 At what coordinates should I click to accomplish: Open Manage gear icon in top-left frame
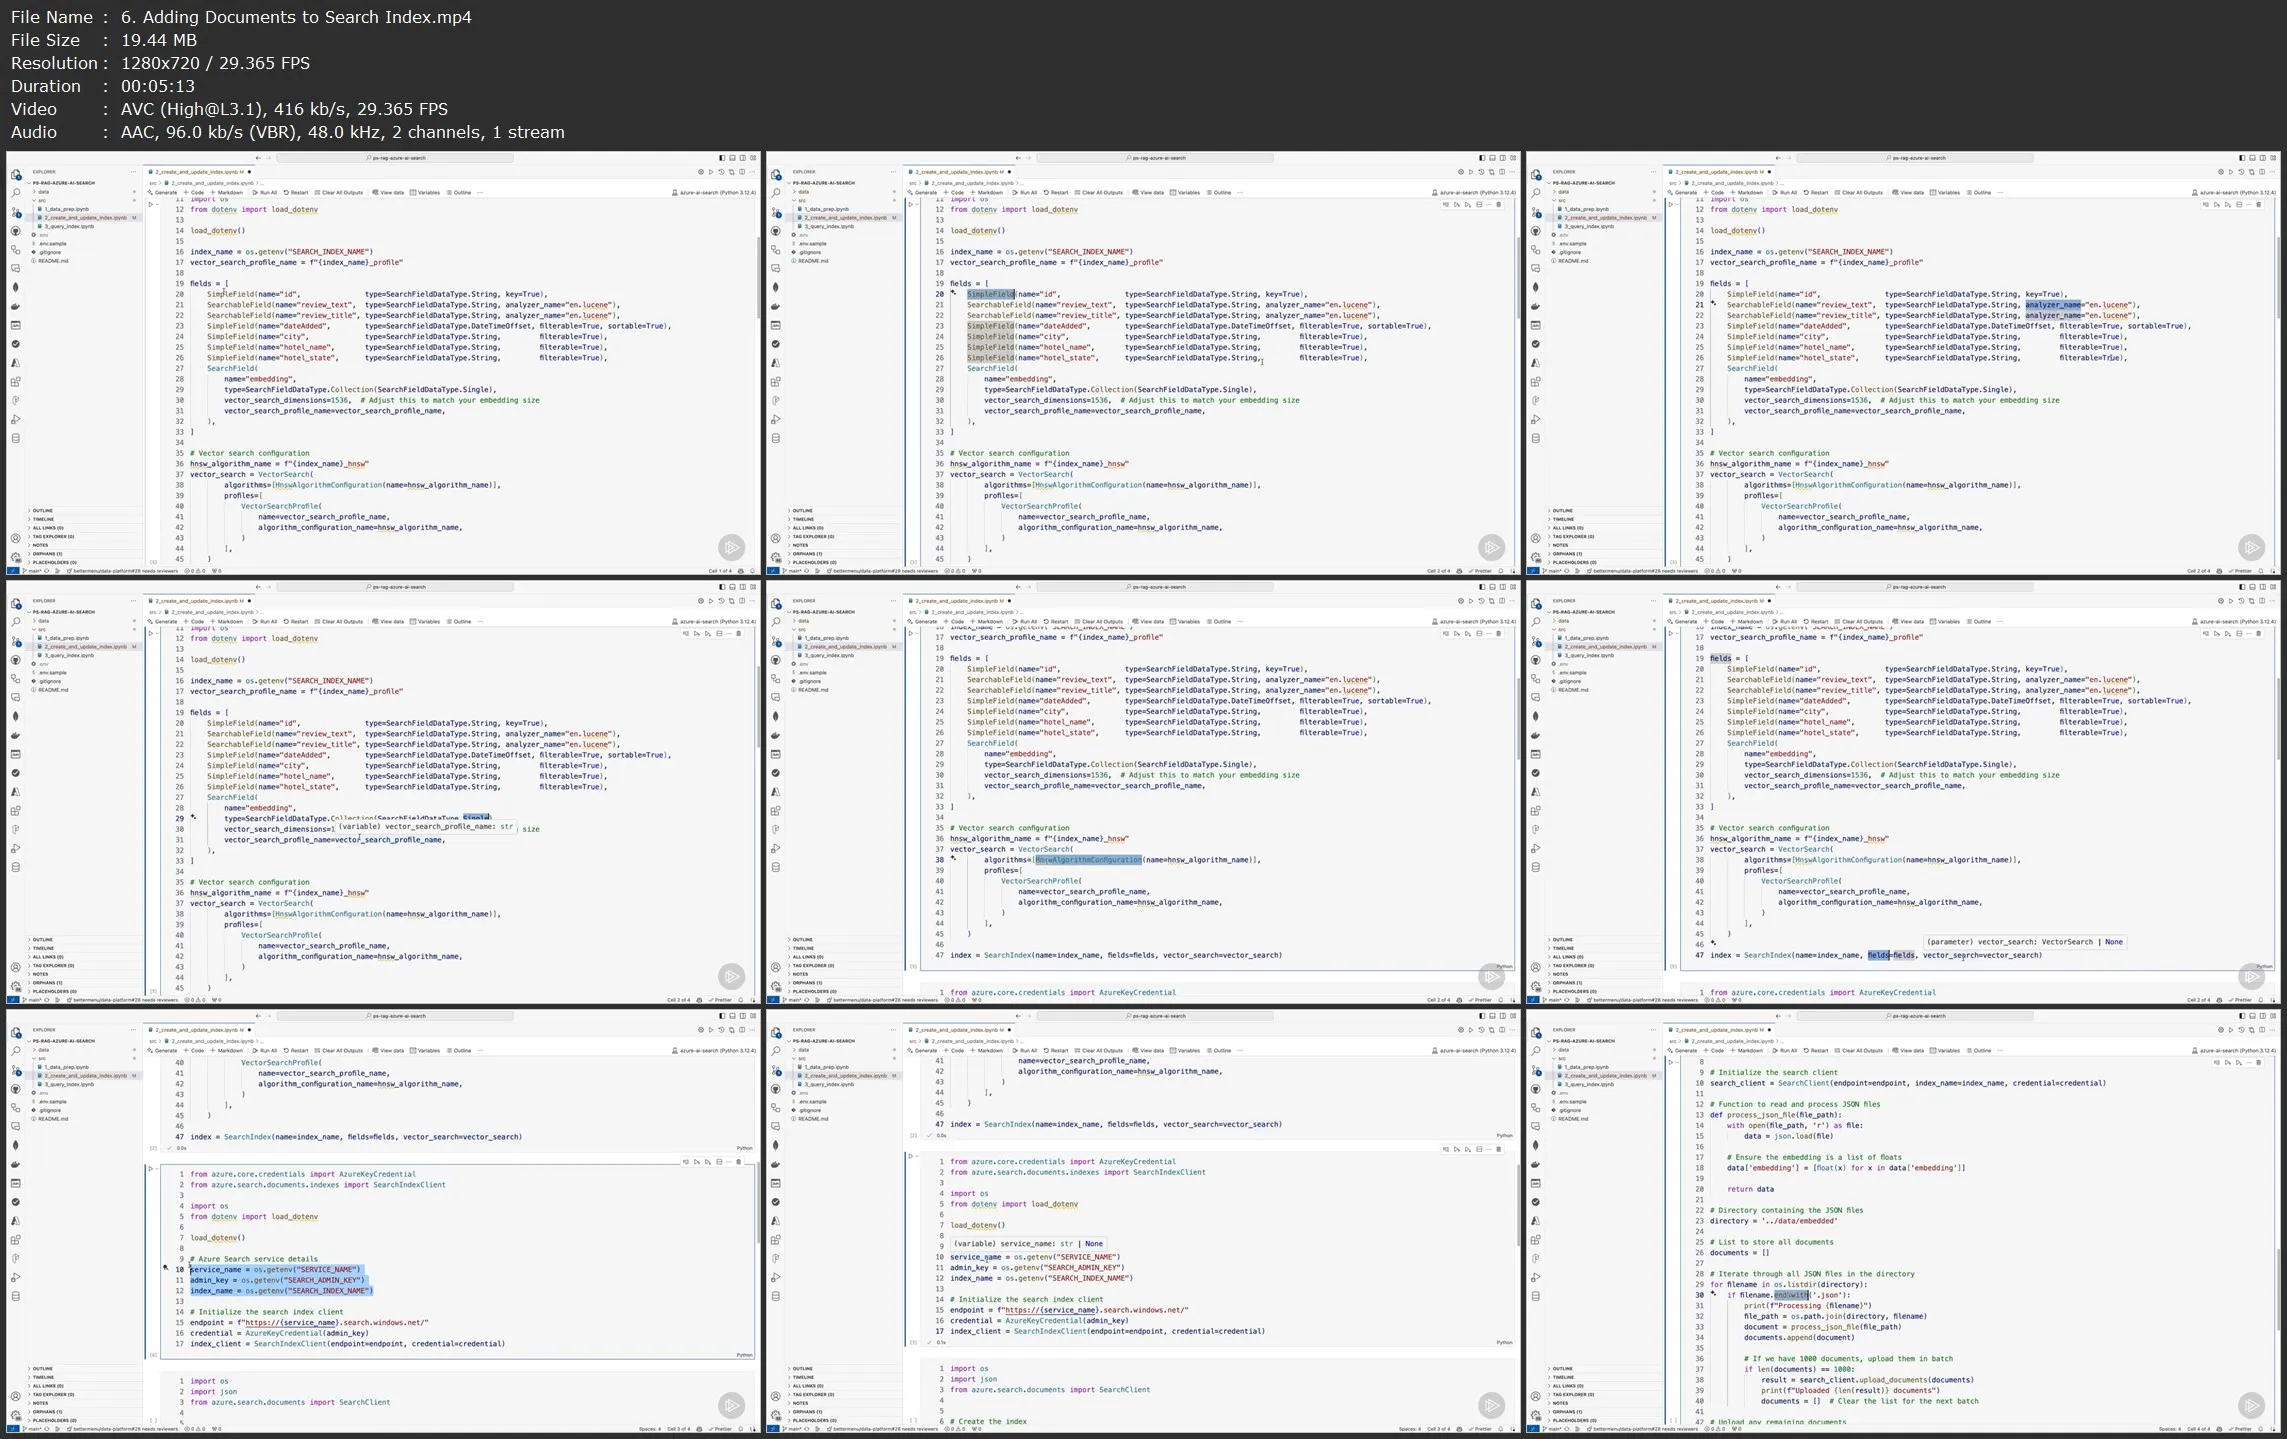click(x=16, y=557)
